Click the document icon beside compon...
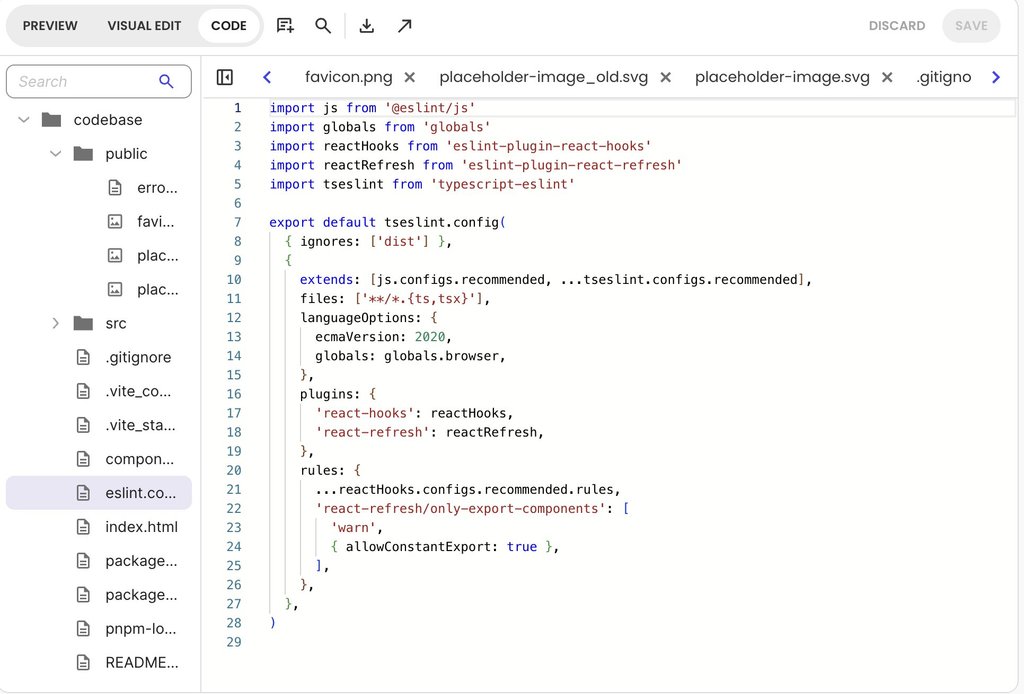Viewport: 1024px width, 694px height. tap(83, 459)
